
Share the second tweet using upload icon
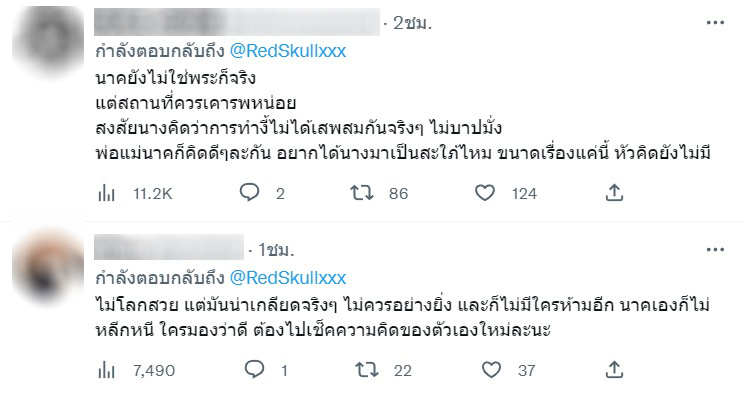614,369
